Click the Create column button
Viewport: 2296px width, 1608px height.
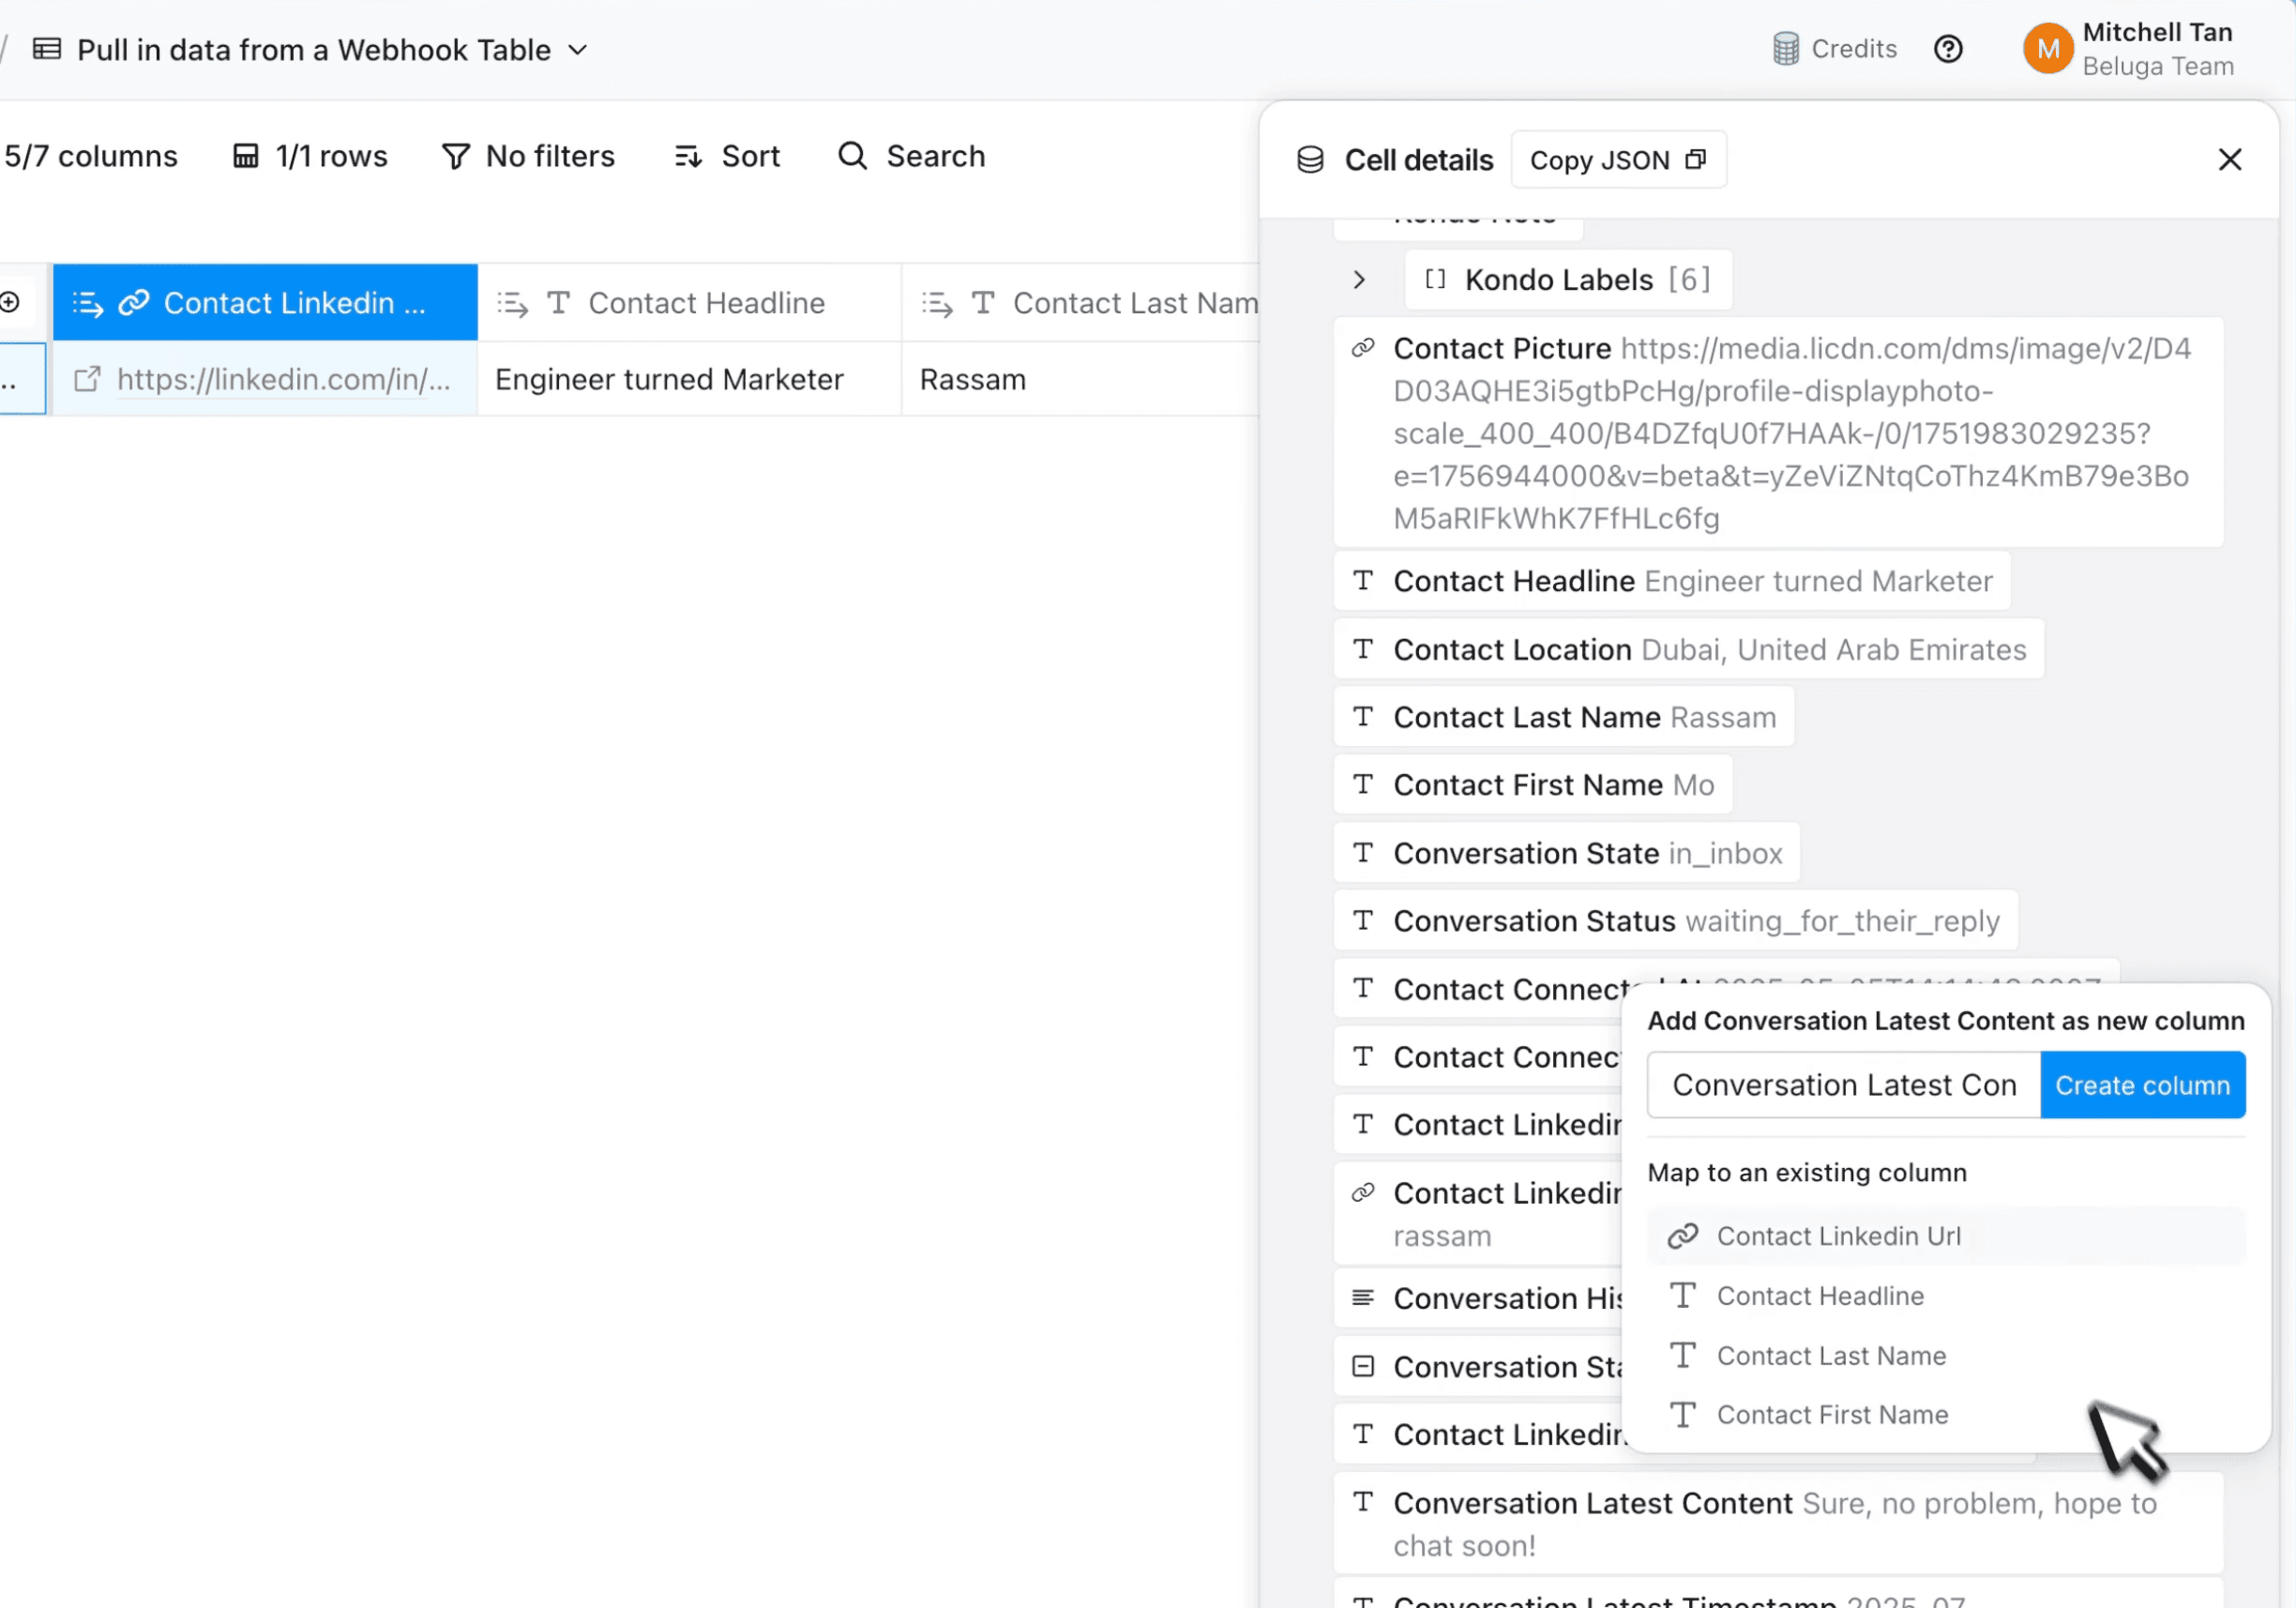point(2141,1085)
